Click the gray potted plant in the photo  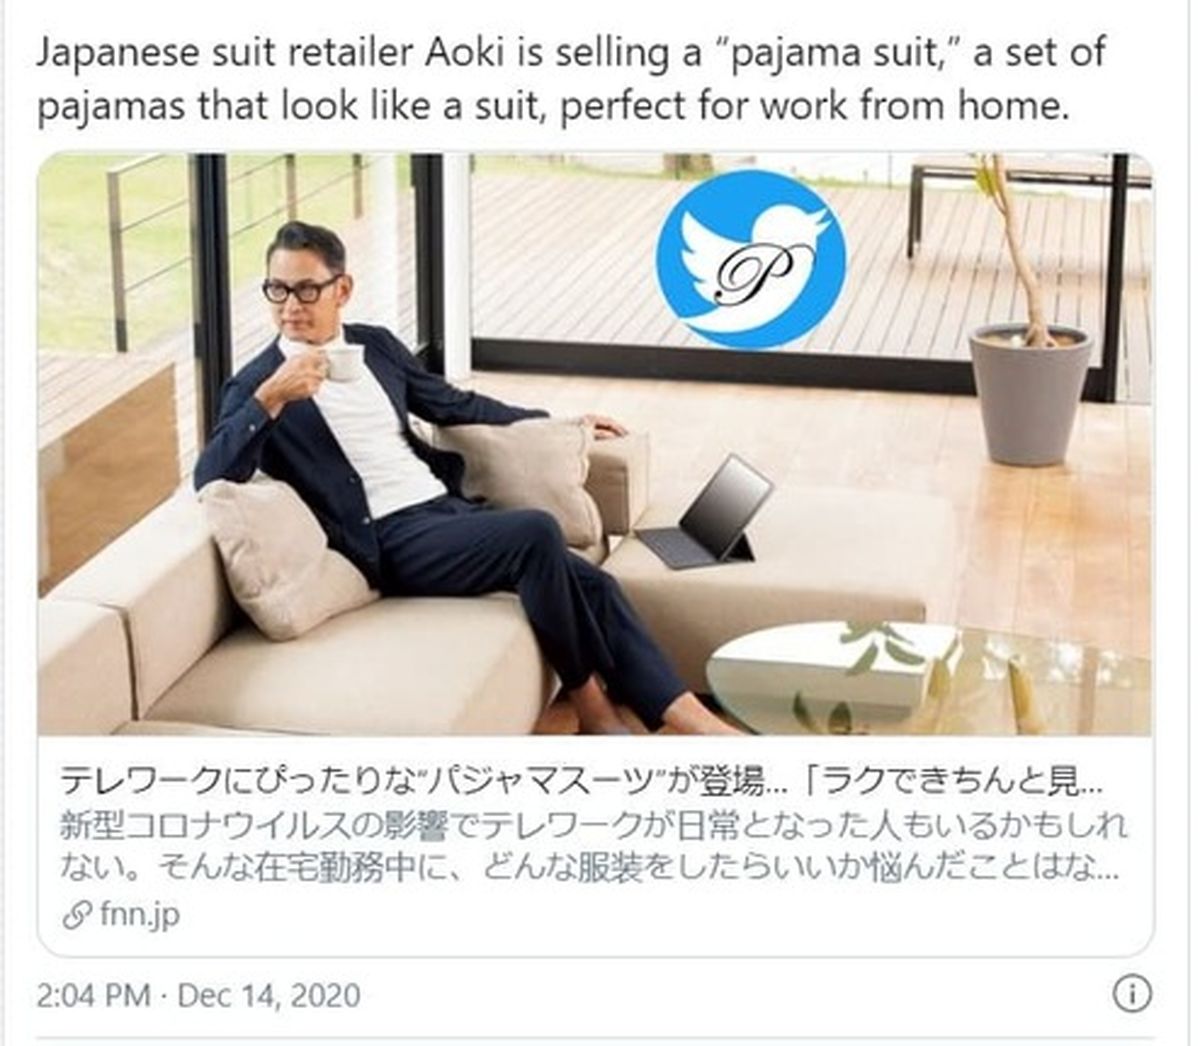pyautogui.click(x=1029, y=390)
